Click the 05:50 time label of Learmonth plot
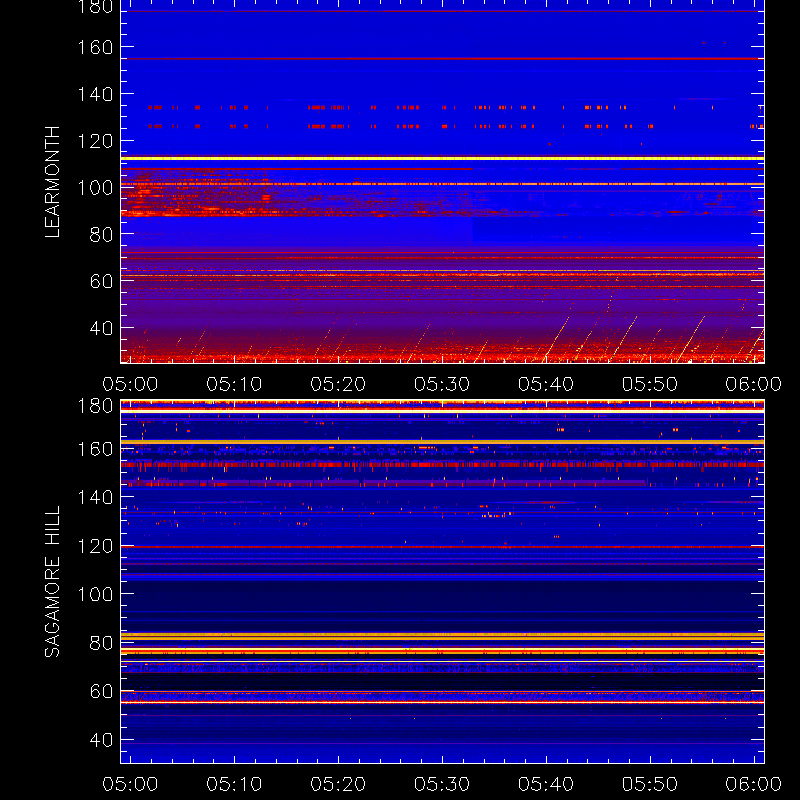The width and height of the screenshot is (800, 800). [649, 384]
